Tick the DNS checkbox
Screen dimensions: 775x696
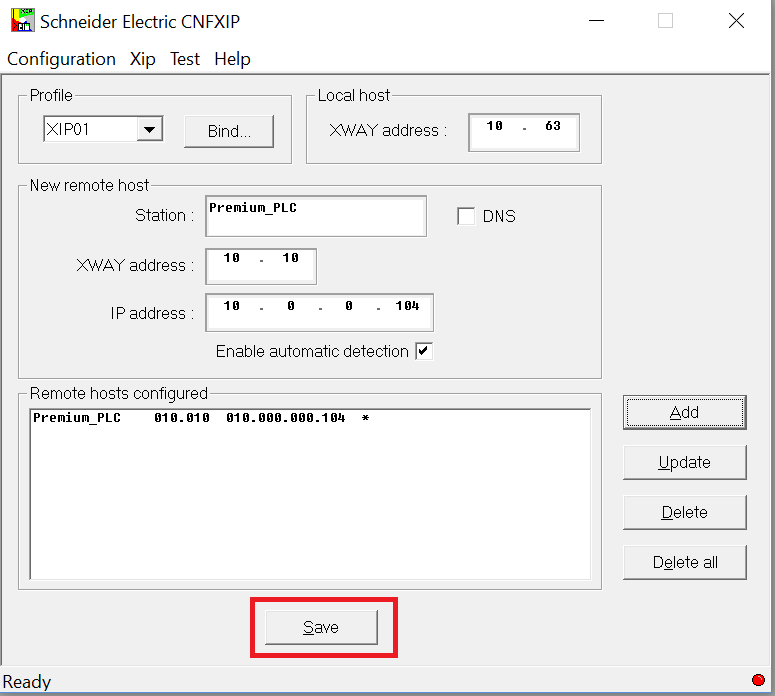point(466,216)
